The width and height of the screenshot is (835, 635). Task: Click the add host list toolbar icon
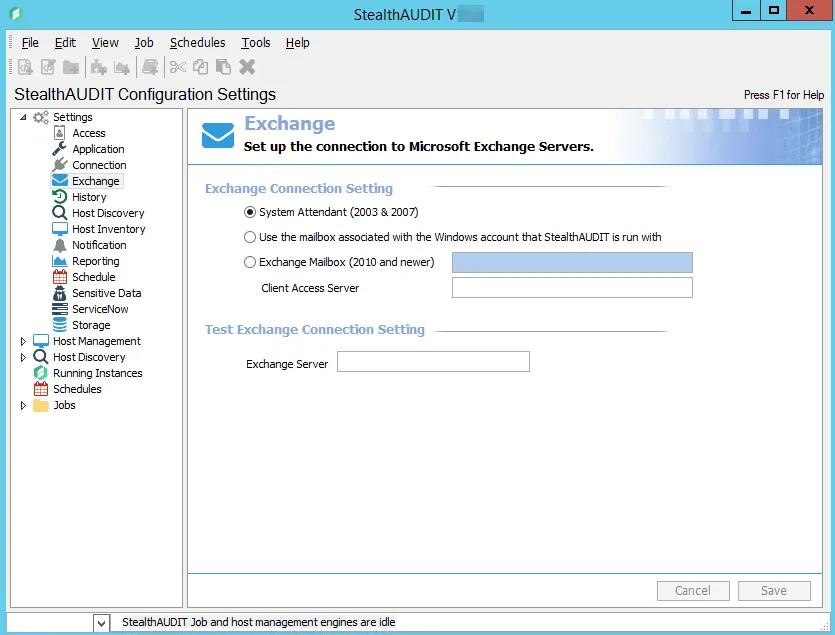(x=150, y=67)
